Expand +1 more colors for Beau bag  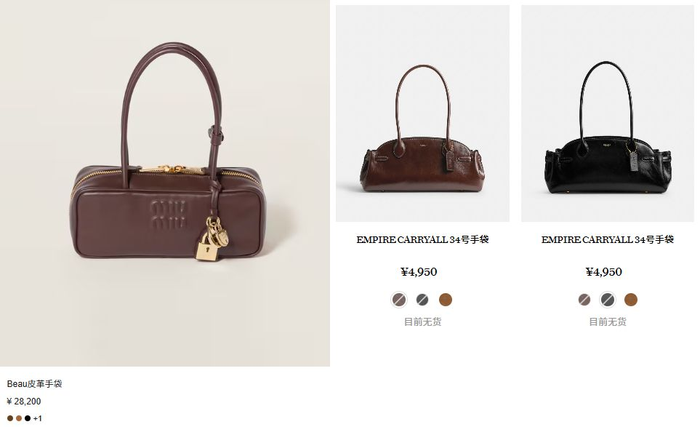[x=38, y=419]
